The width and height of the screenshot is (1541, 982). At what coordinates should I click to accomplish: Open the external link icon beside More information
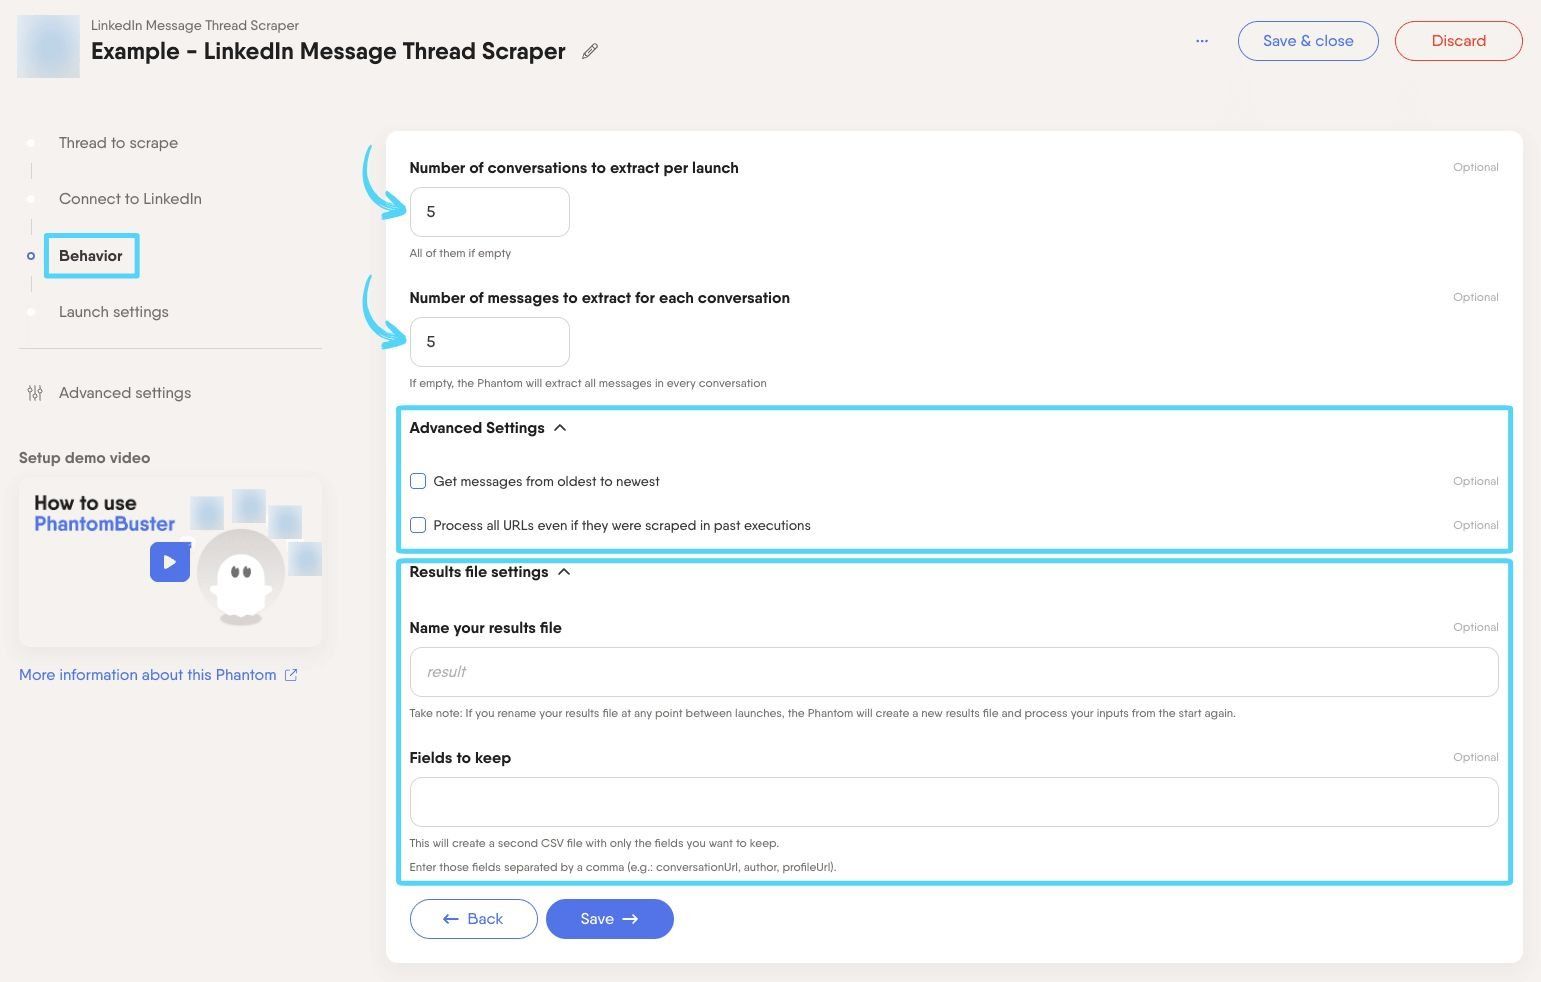point(291,675)
